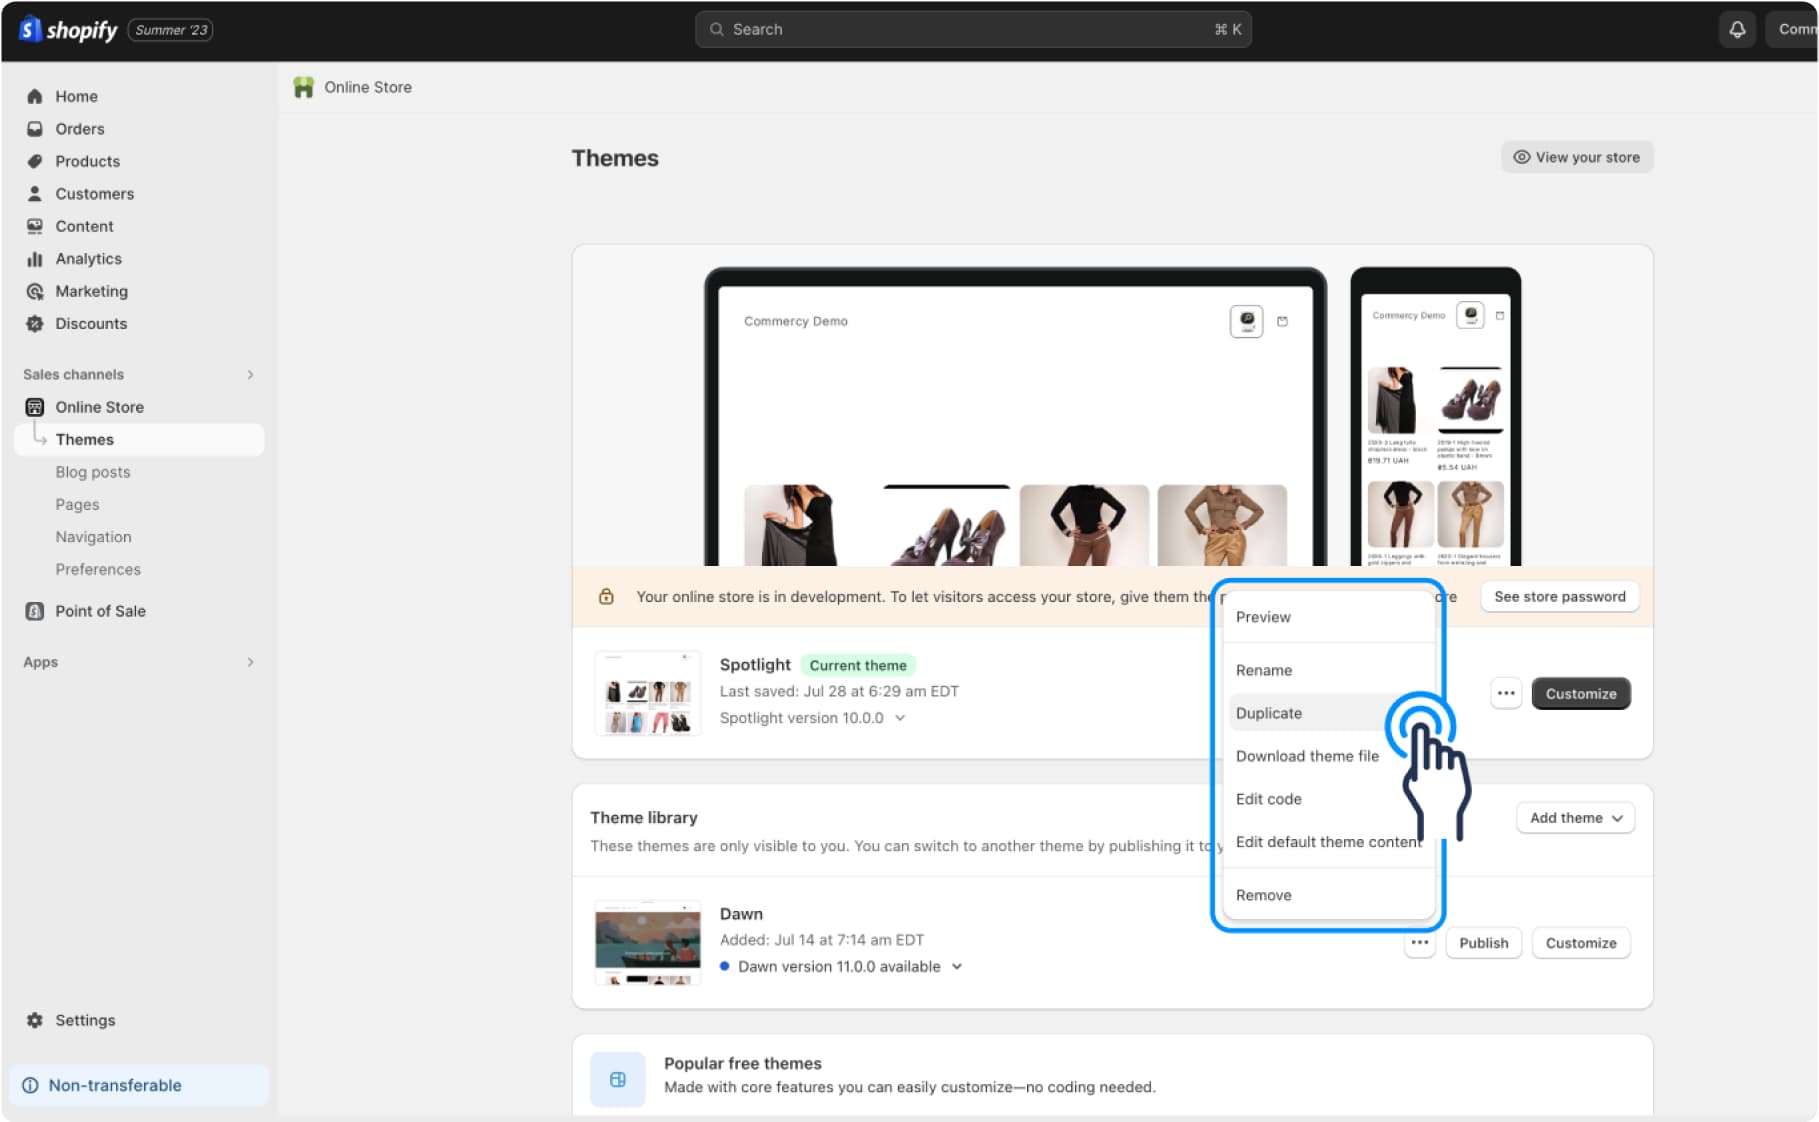Image resolution: width=1819 pixels, height=1122 pixels.
Task: Click the Popular free themes icon
Action: (x=617, y=1079)
